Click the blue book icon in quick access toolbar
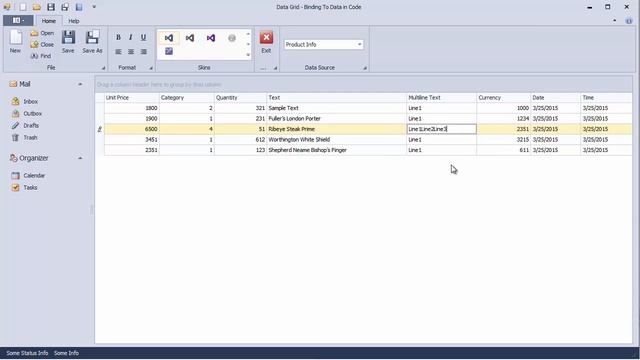This screenshot has height=360, width=640. point(79,7)
